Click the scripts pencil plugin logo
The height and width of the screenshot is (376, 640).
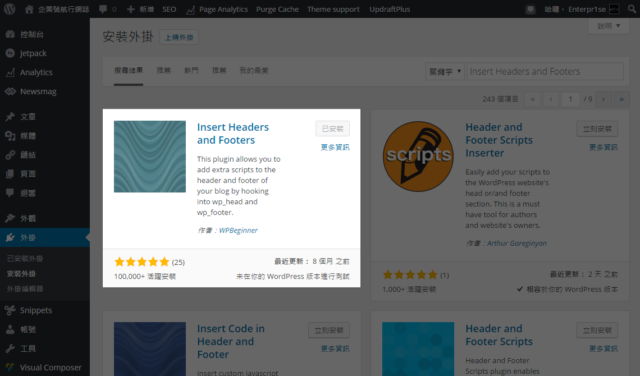418,156
